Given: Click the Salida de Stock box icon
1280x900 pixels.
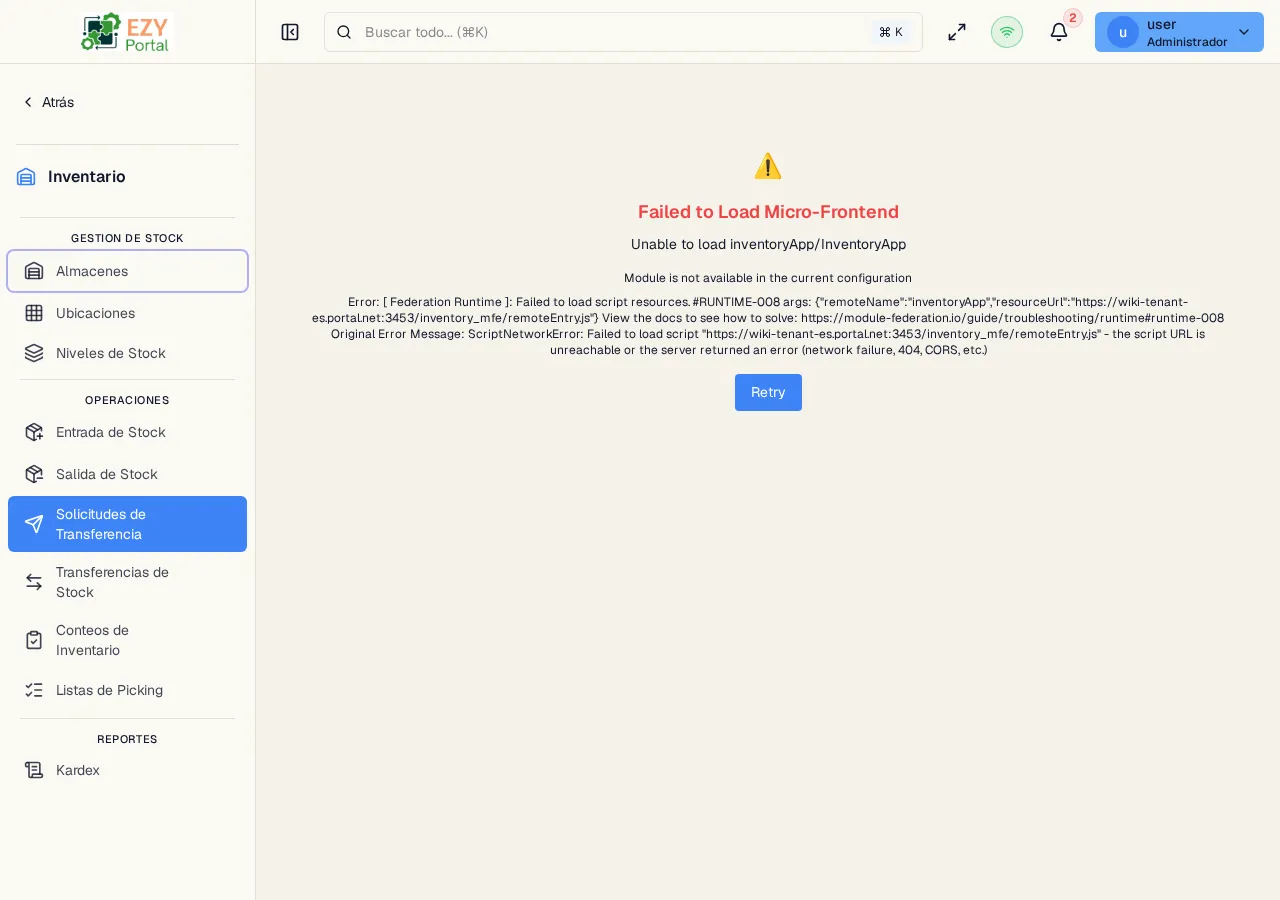Looking at the screenshot, I should click(x=34, y=474).
